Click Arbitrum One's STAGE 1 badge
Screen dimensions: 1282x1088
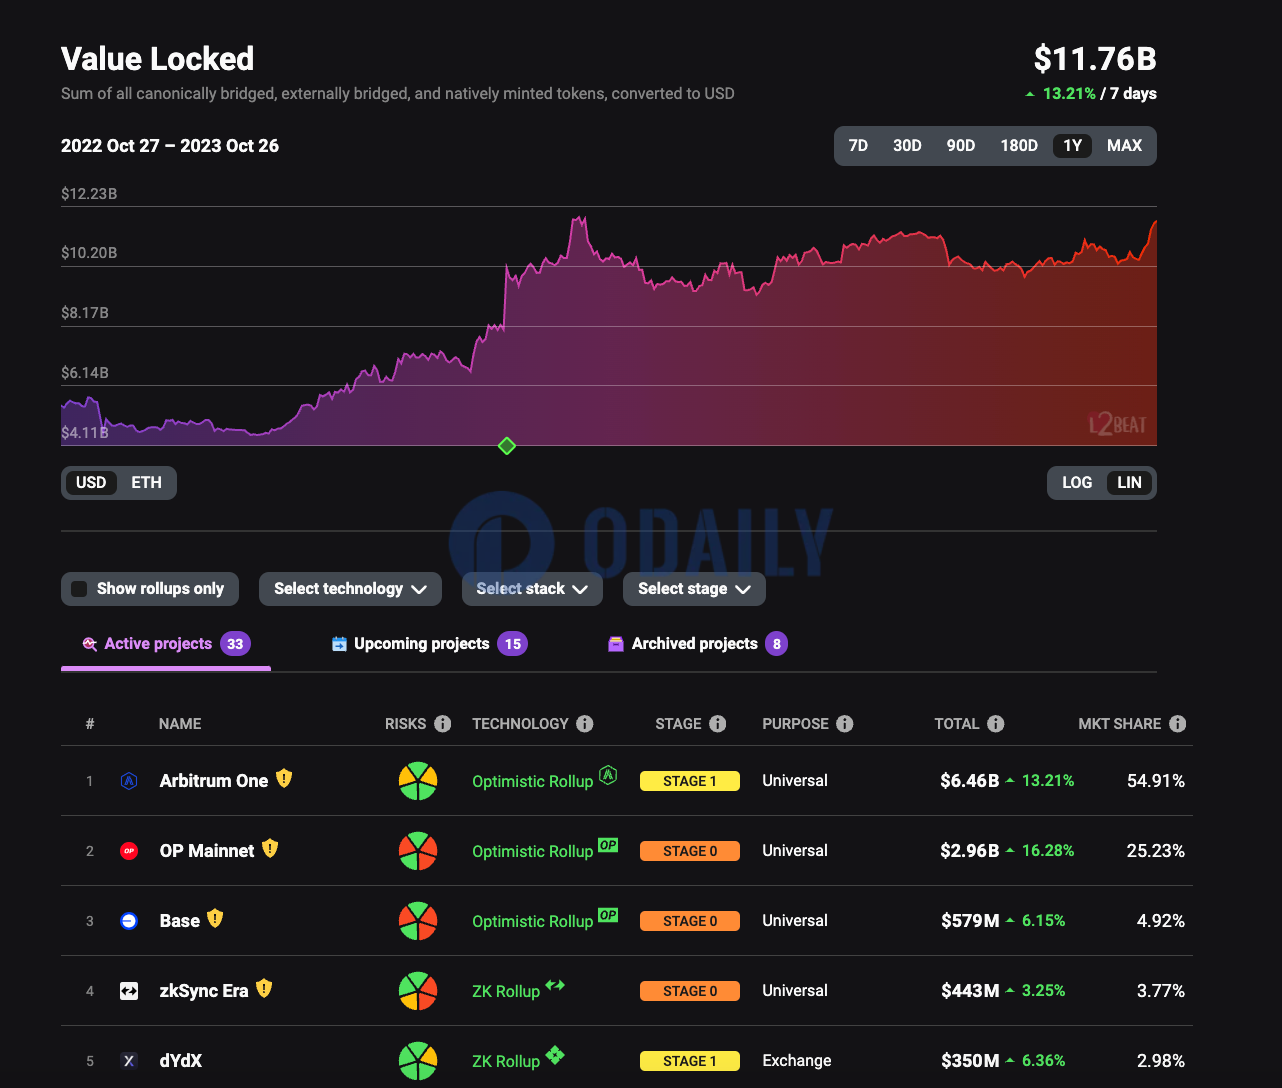[x=690, y=781]
